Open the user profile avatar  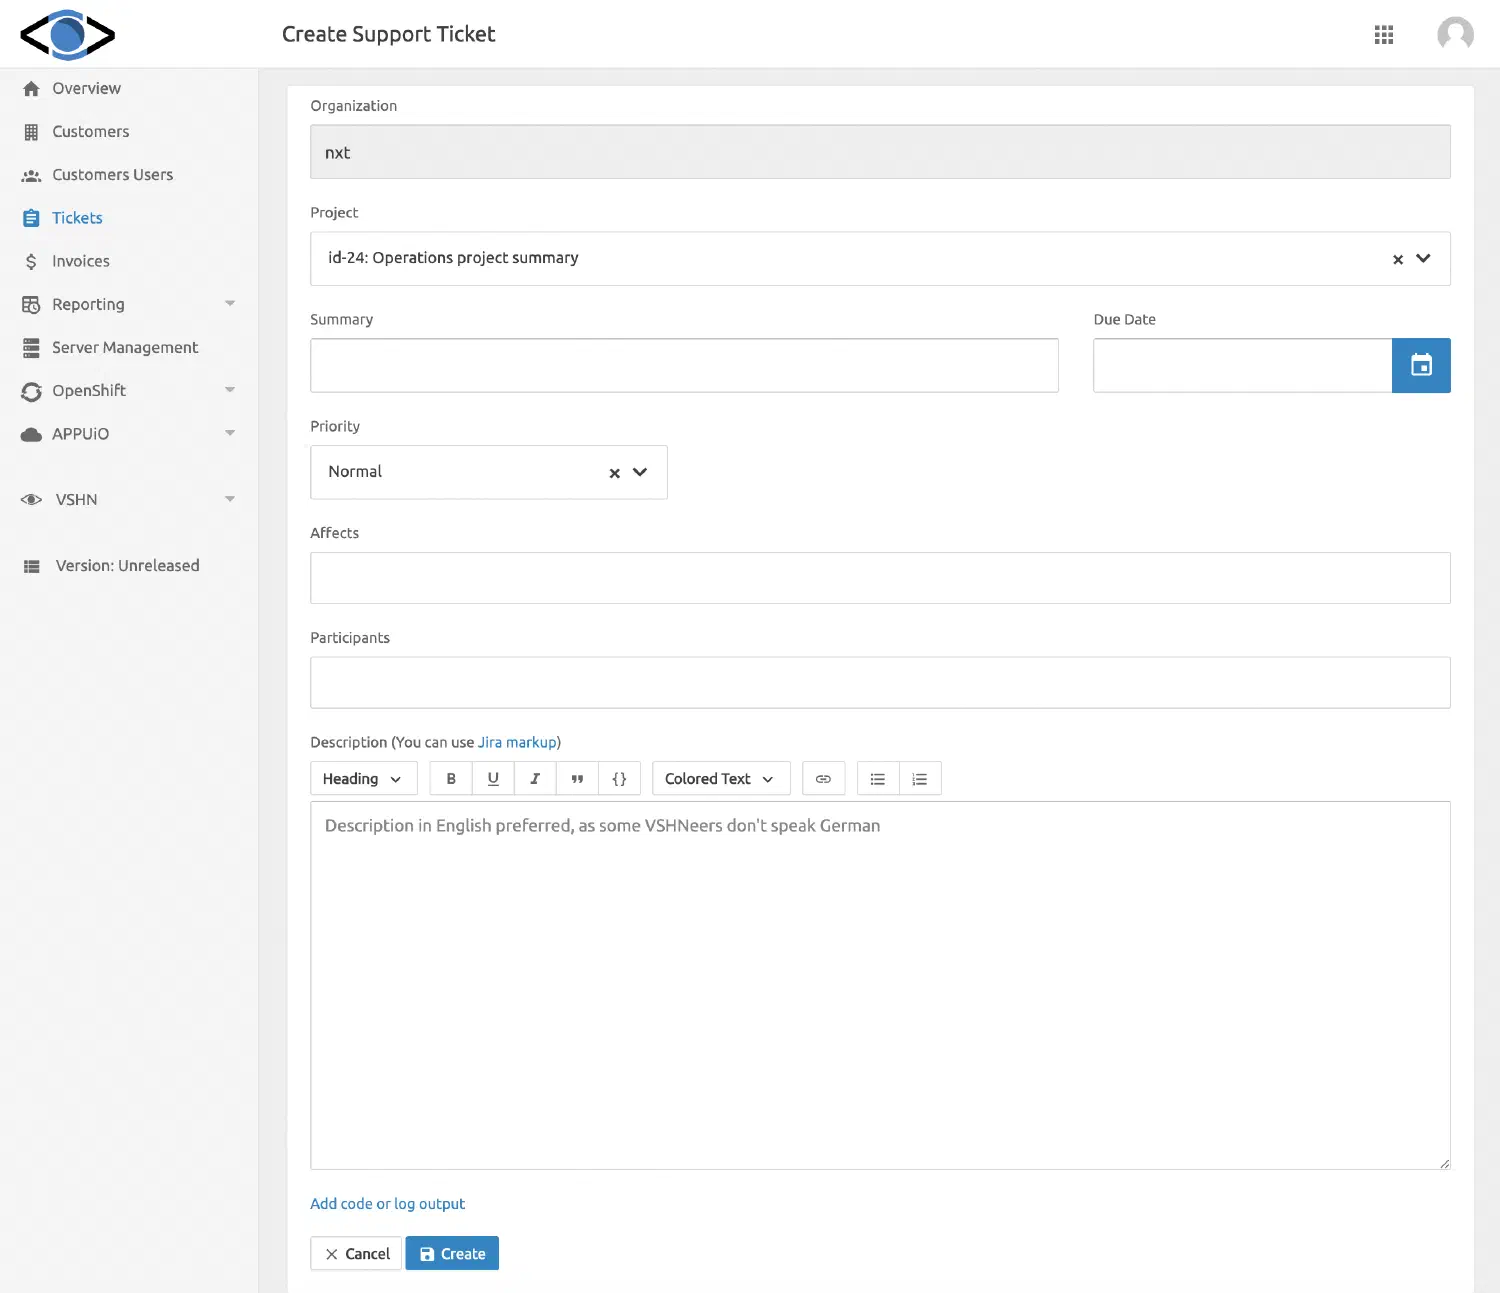(1455, 35)
